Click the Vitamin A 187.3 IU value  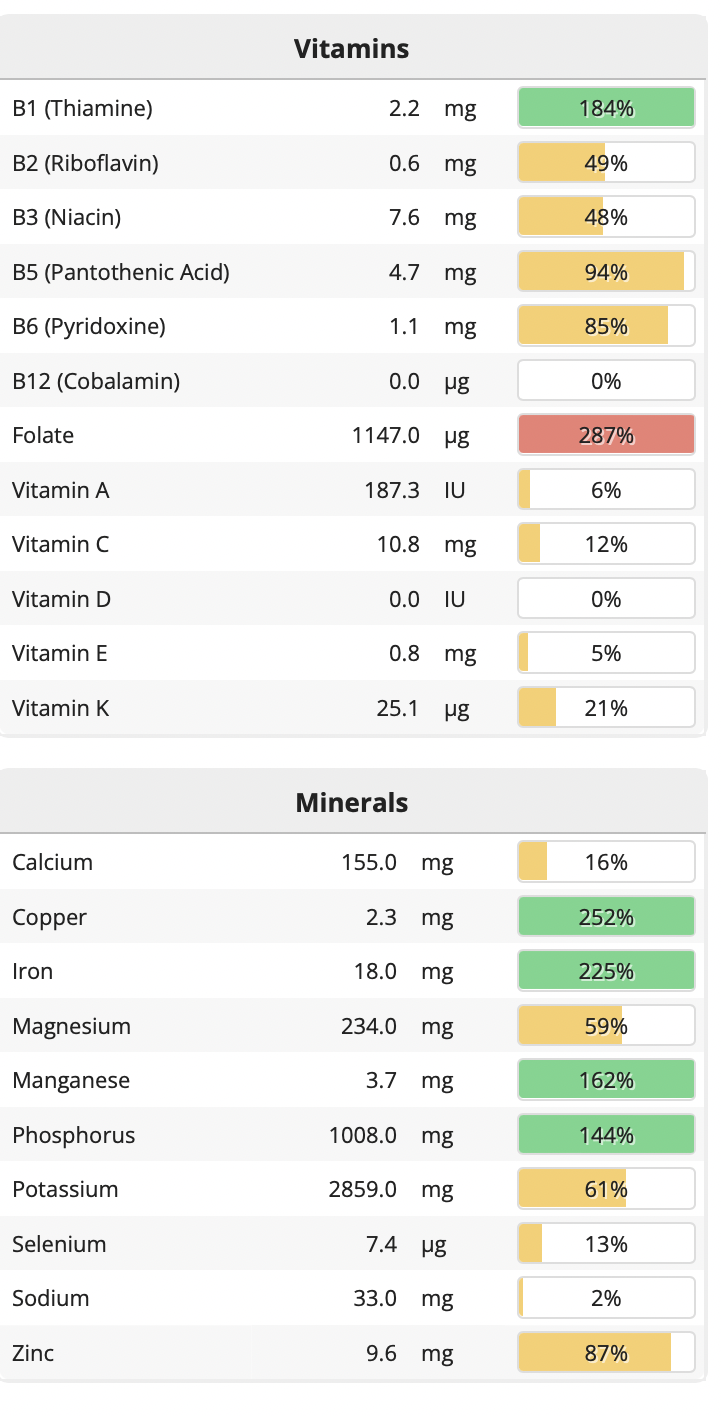pyautogui.click(x=392, y=490)
